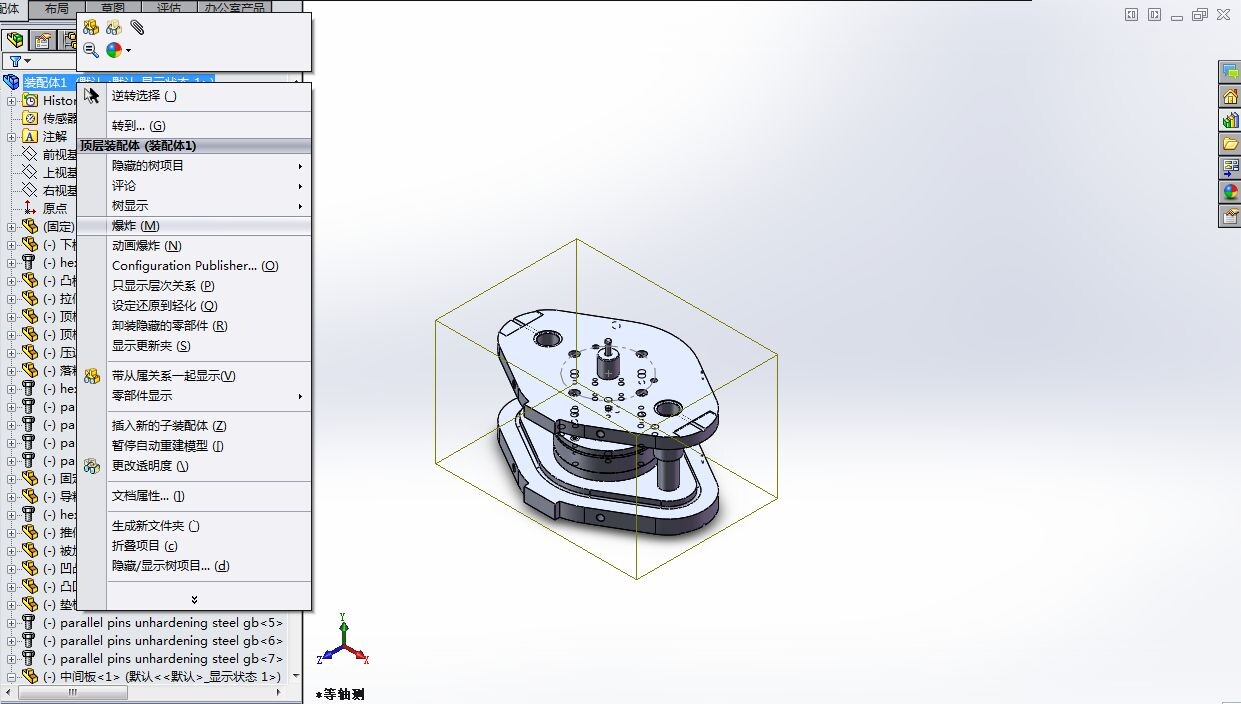Switch to the 办公室产品 tab
Image resolution: width=1241 pixels, height=704 pixels.
point(234,8)
